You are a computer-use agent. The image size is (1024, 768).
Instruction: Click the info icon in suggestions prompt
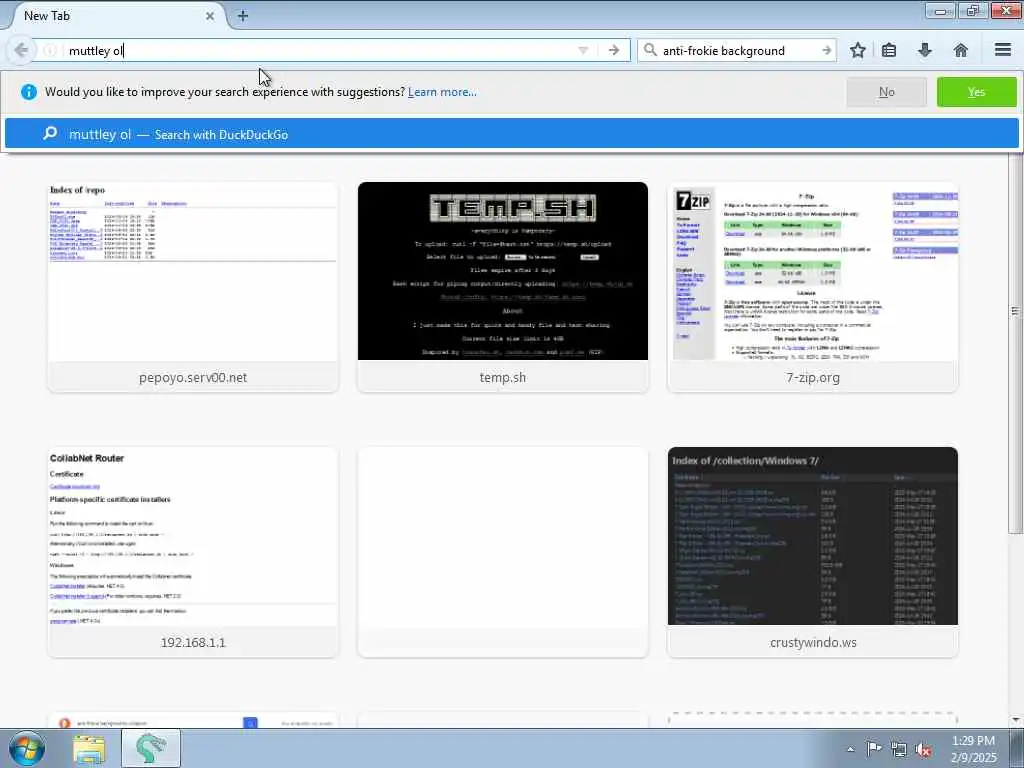(x=29, y=92)
